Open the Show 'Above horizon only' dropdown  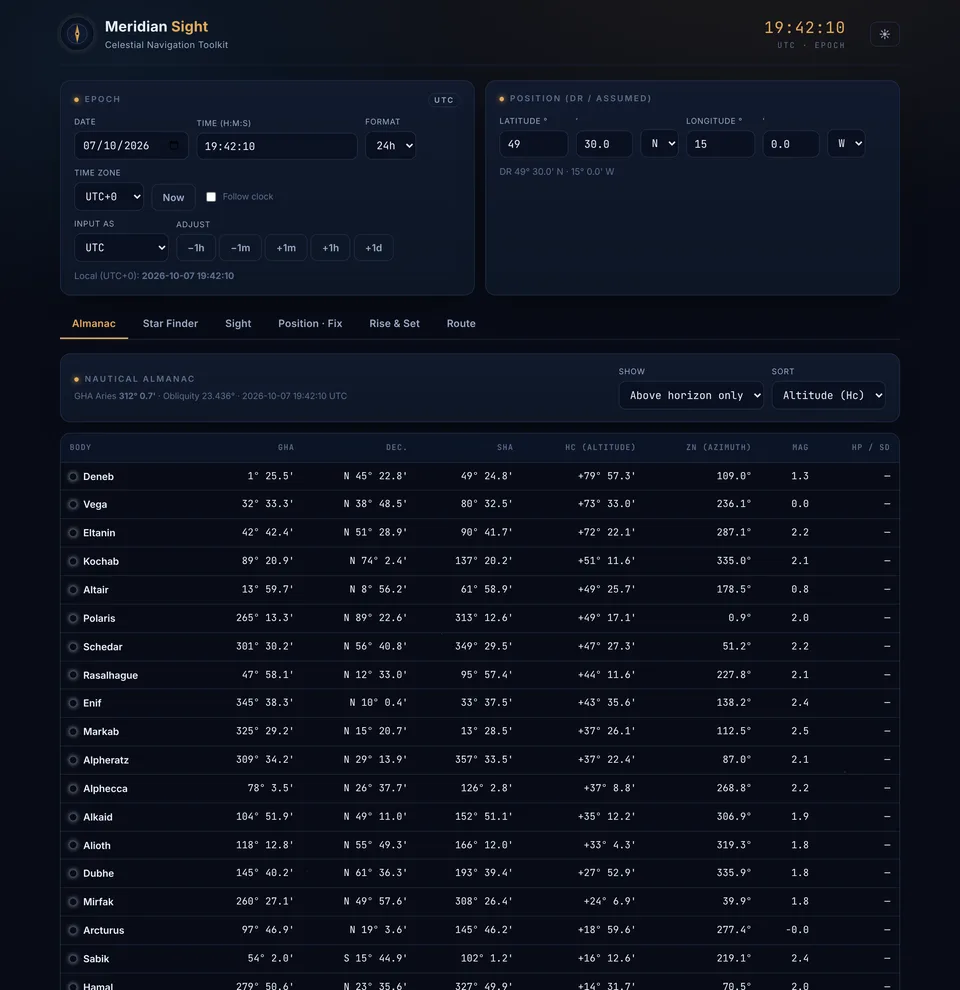[691, 395]
